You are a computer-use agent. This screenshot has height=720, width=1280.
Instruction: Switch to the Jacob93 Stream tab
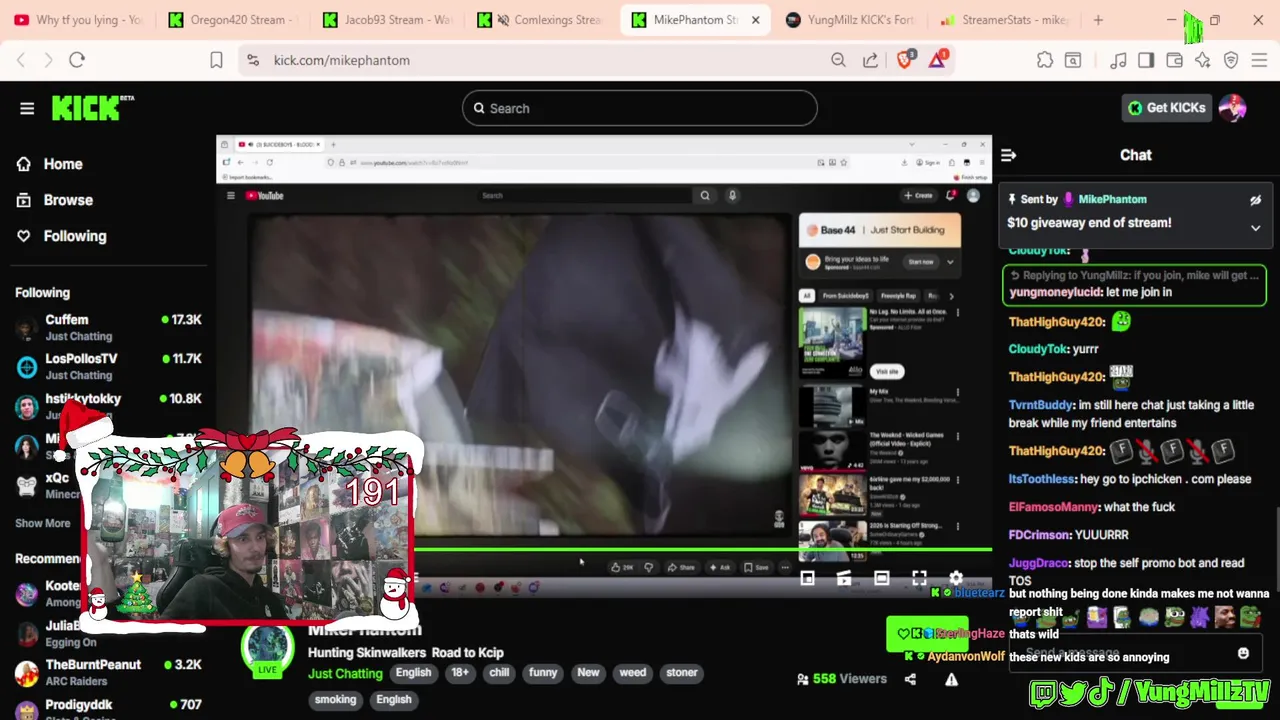385,20
